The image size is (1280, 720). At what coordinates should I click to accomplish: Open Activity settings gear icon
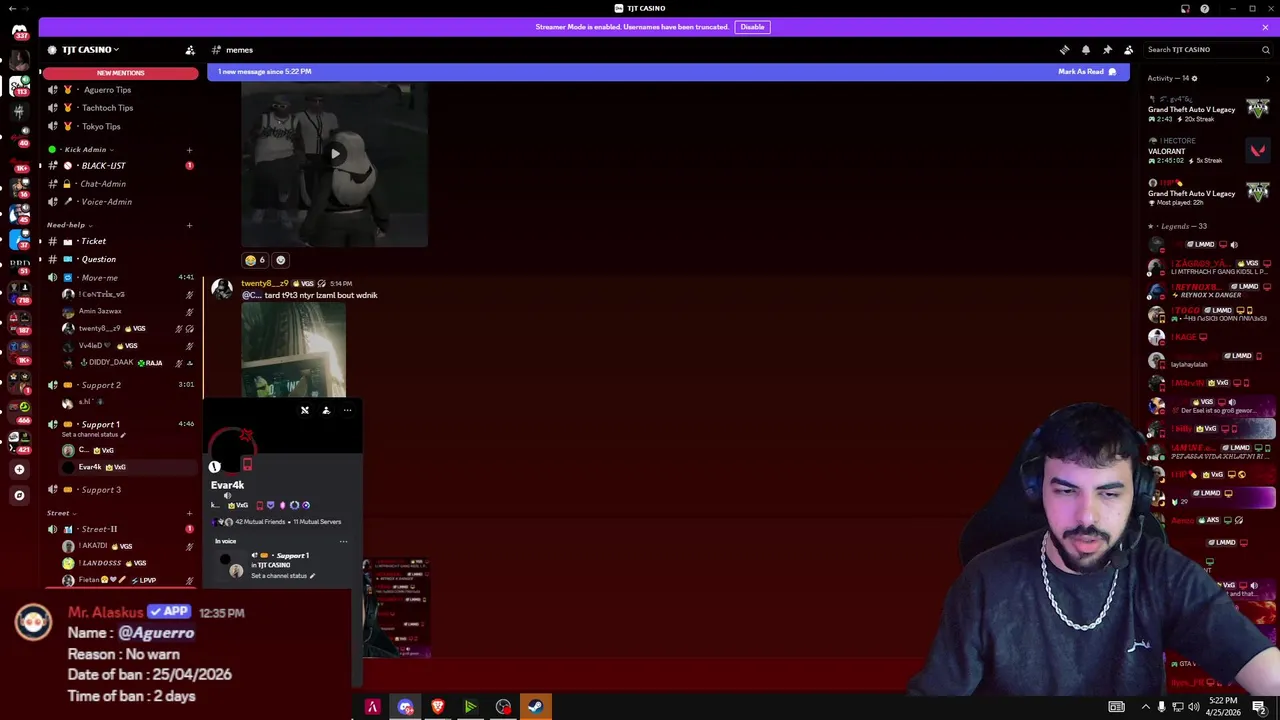click(x=1194, y=78)
